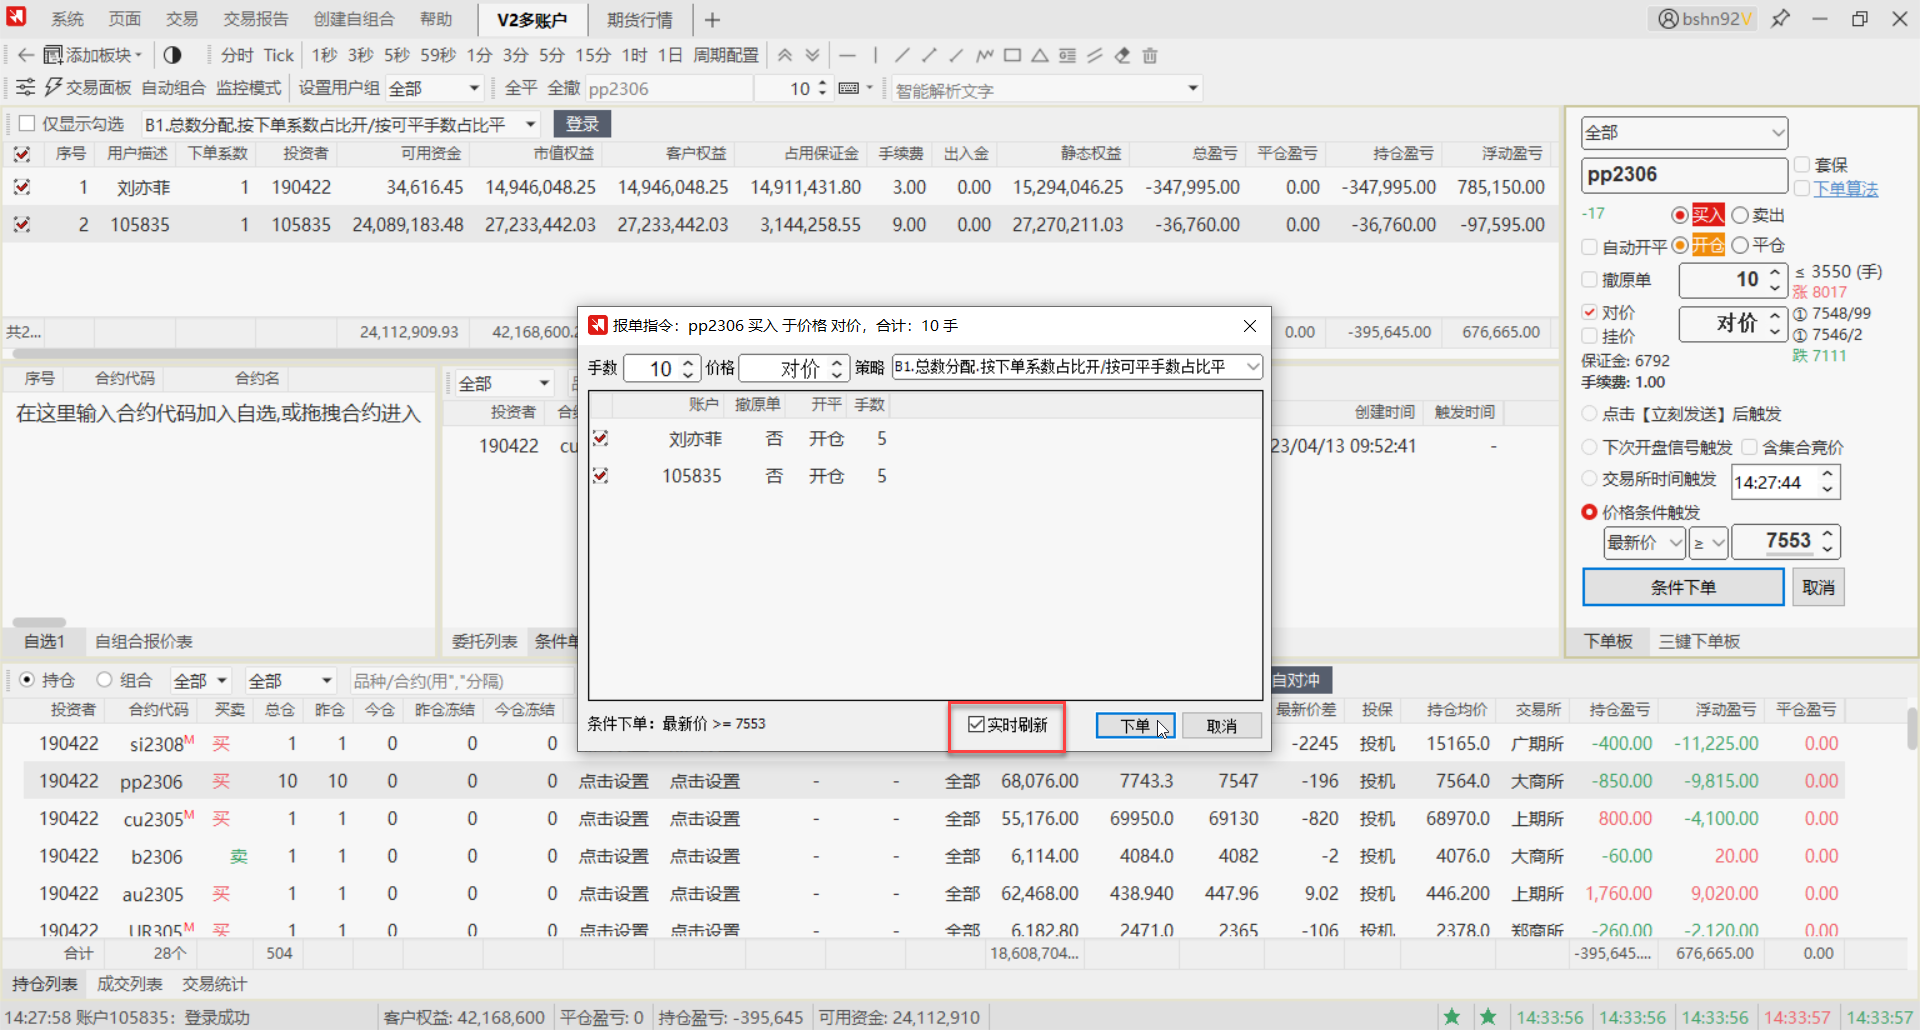
Task: Click the keyboard icon in toolbar
Action: tap(849, 88)
